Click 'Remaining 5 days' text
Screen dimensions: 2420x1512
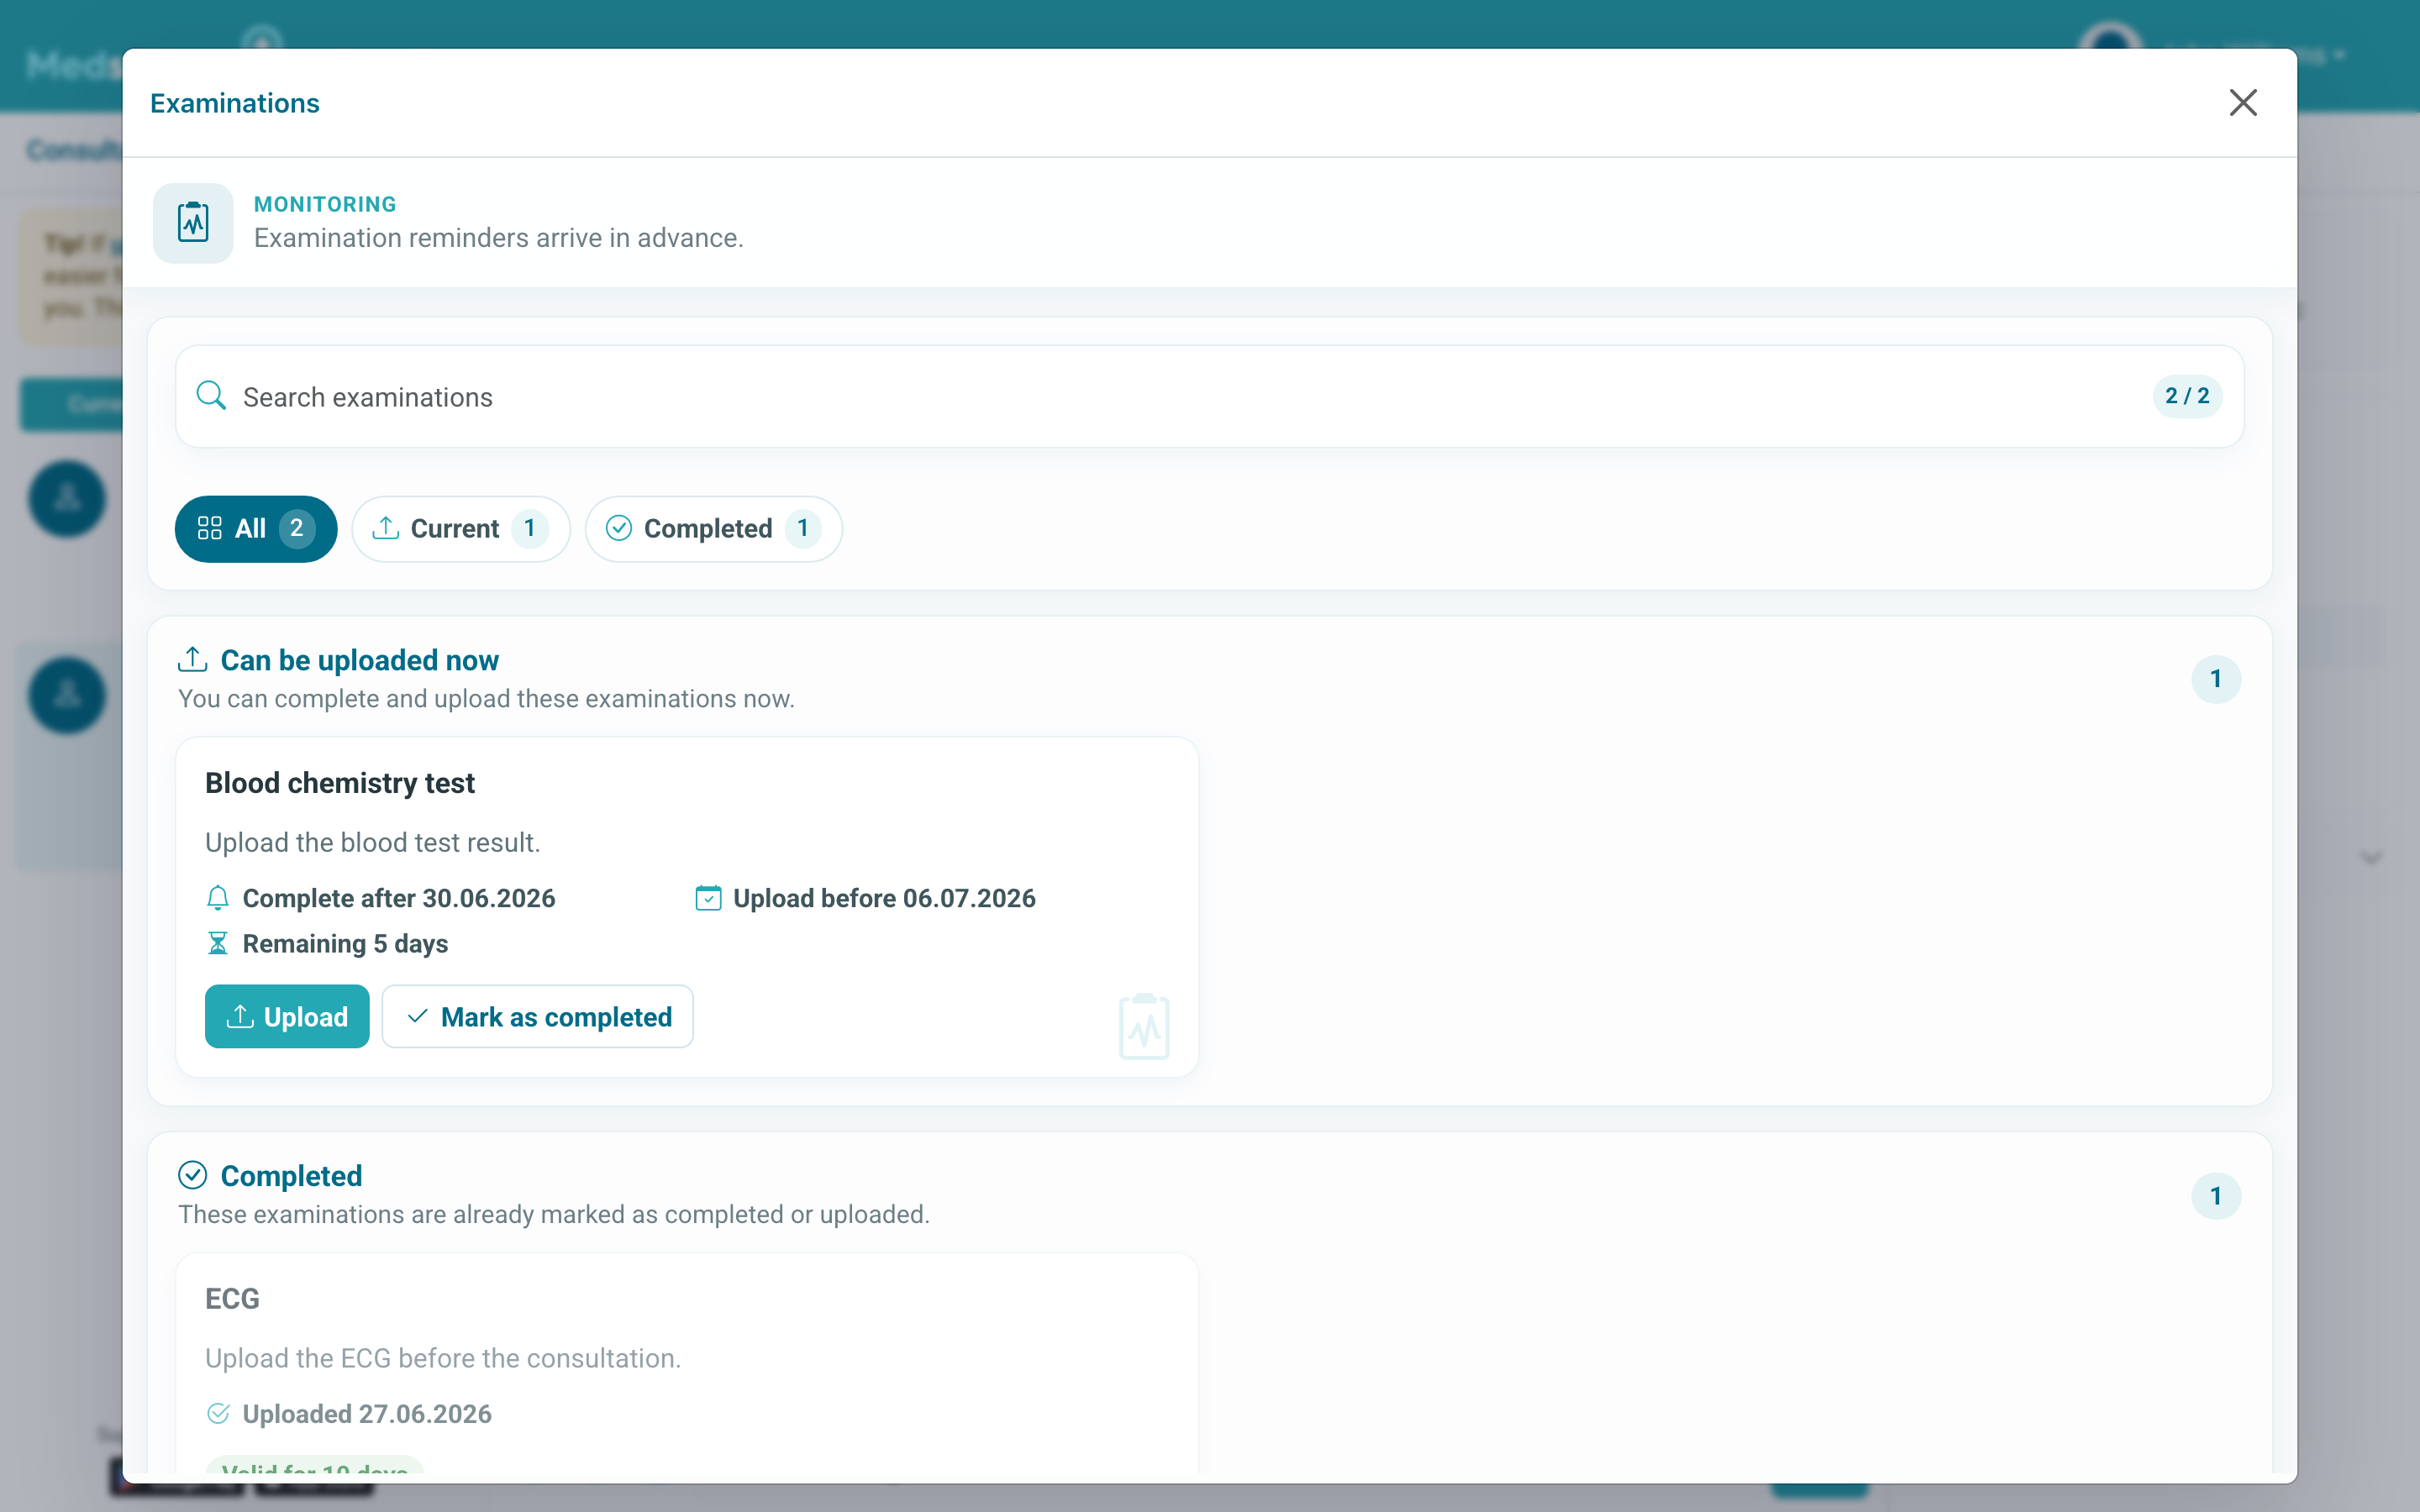click(x=345, y=943)
